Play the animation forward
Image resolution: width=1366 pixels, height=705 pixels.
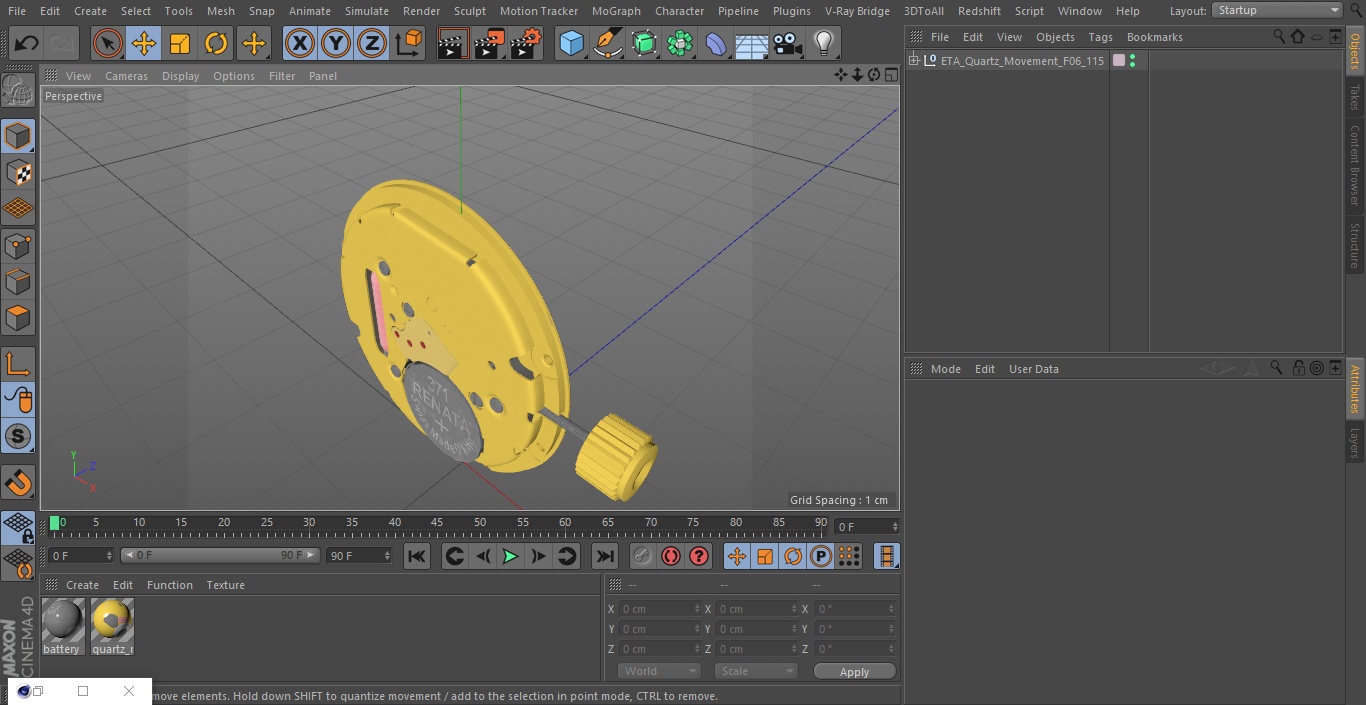pos(510,556)
